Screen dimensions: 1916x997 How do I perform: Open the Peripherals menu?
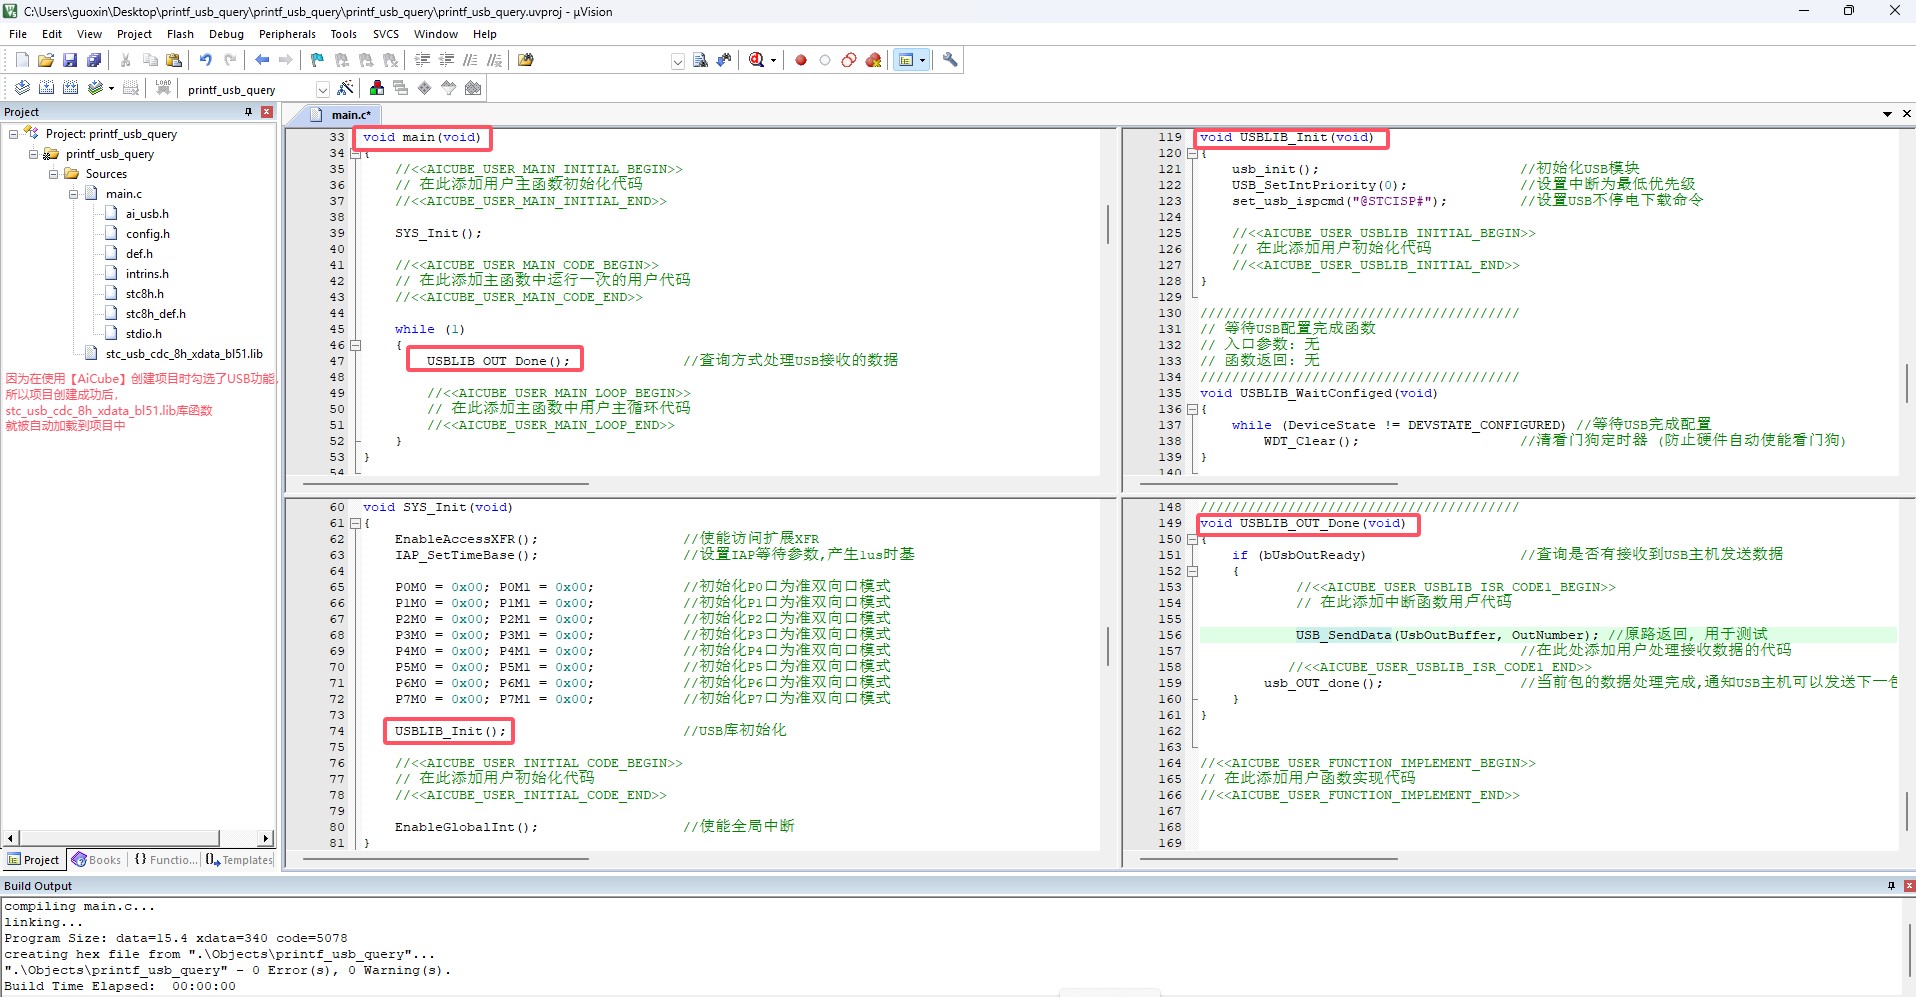click(287, 34)
